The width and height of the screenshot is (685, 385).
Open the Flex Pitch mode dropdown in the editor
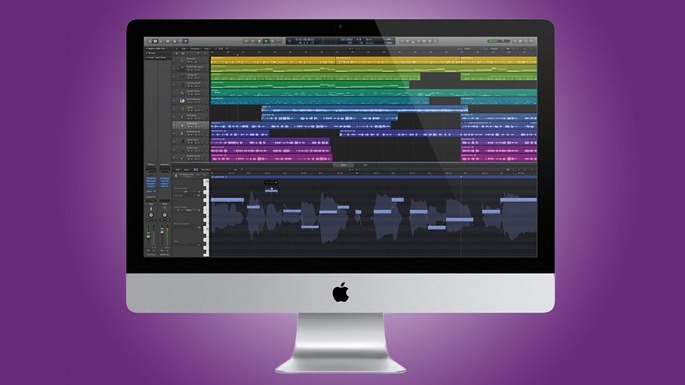click(206, 170)
